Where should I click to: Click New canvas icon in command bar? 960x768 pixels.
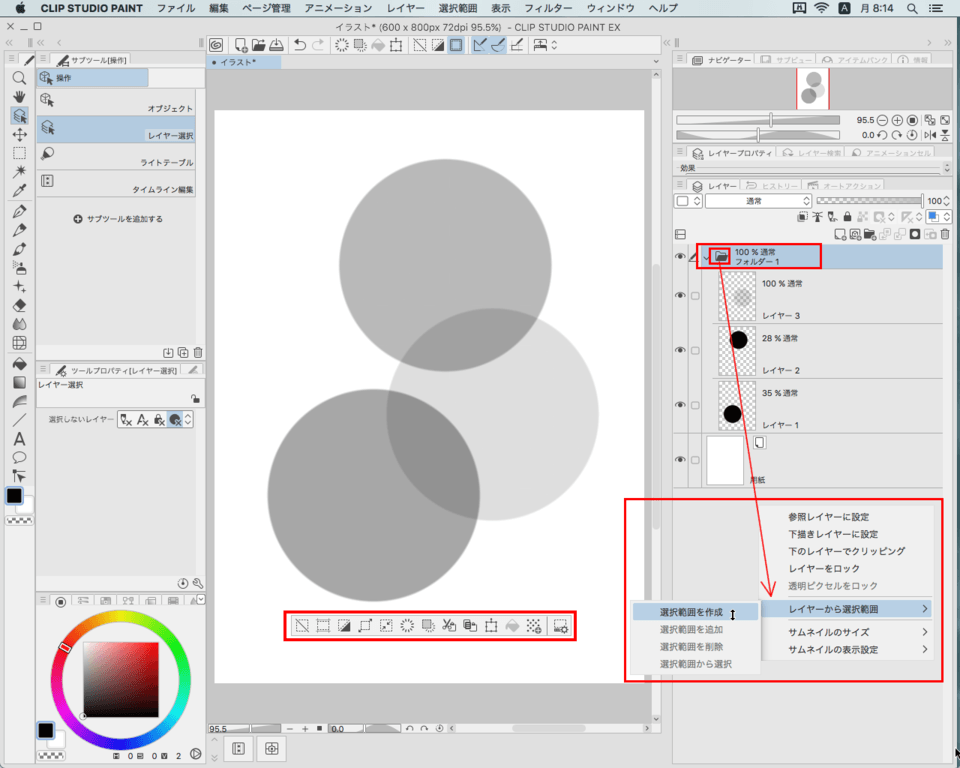pyautogui.click(x=241, y=45)
